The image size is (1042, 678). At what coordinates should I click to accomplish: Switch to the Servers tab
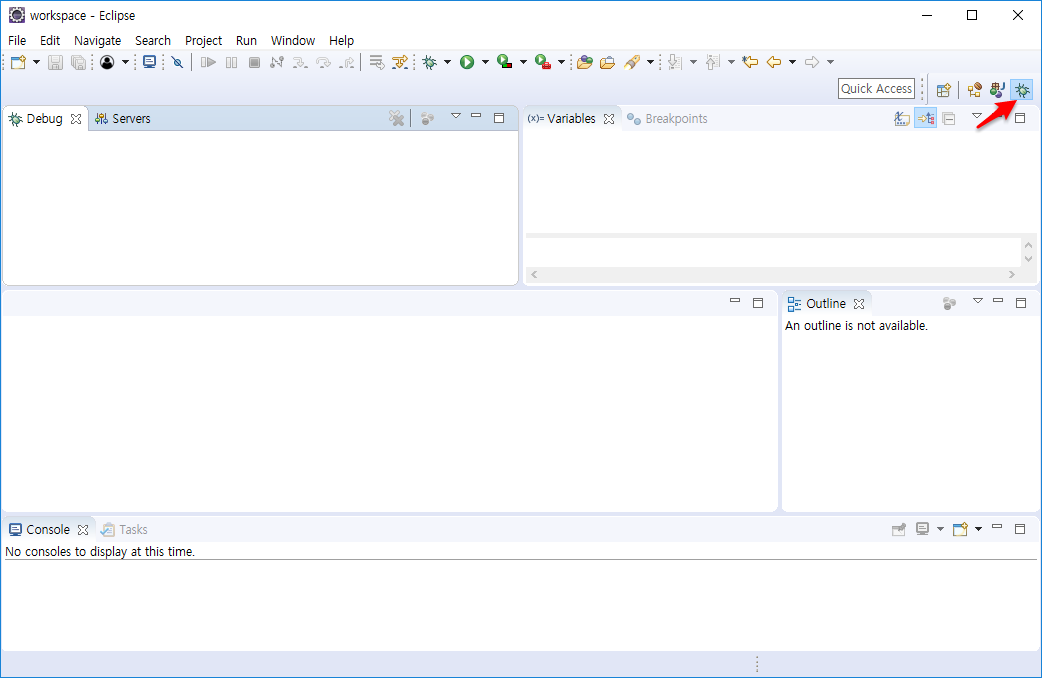(x=123, y=119)
